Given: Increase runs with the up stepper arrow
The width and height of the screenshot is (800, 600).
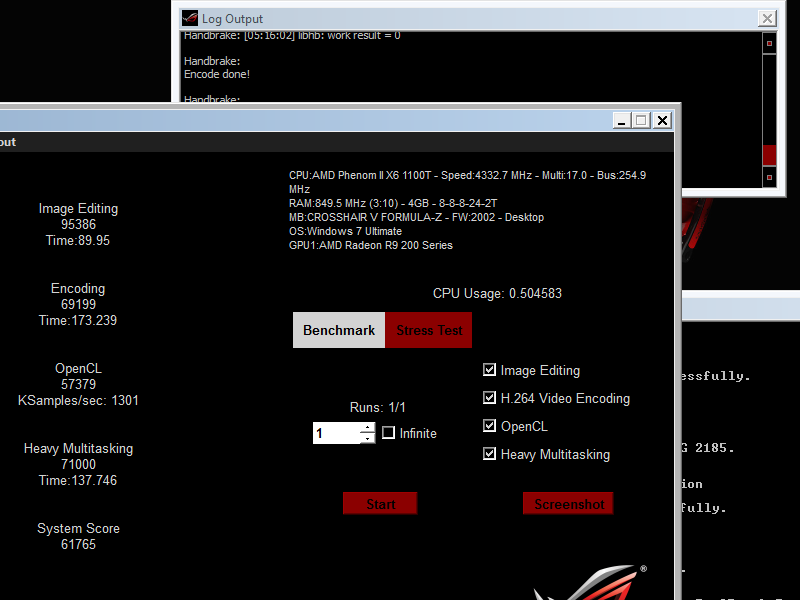Looking at the screenshot, I should coord(367,428).
